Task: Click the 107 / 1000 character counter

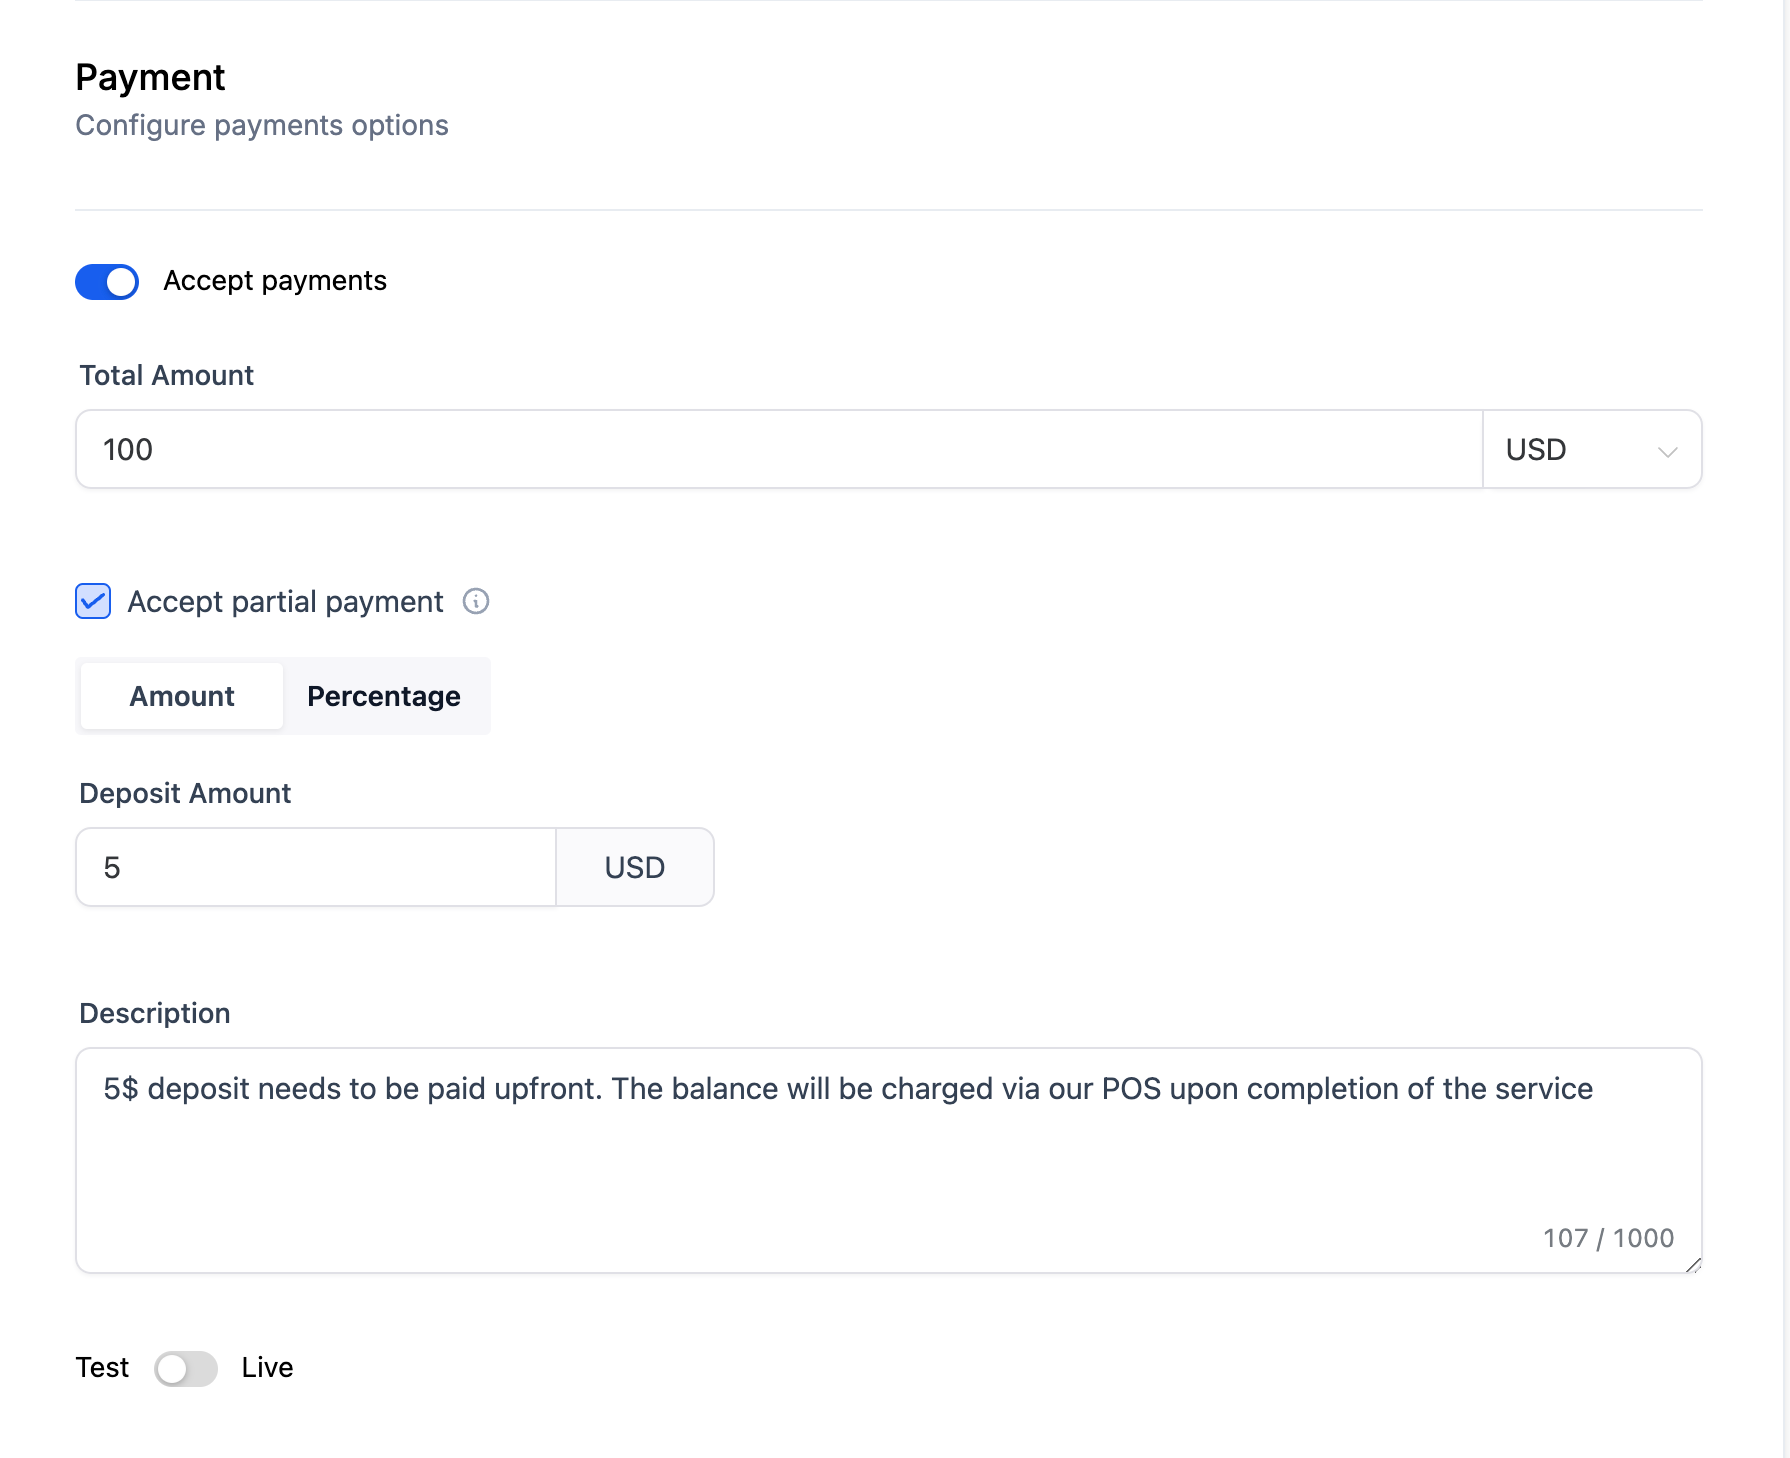Action: 1608,1238
